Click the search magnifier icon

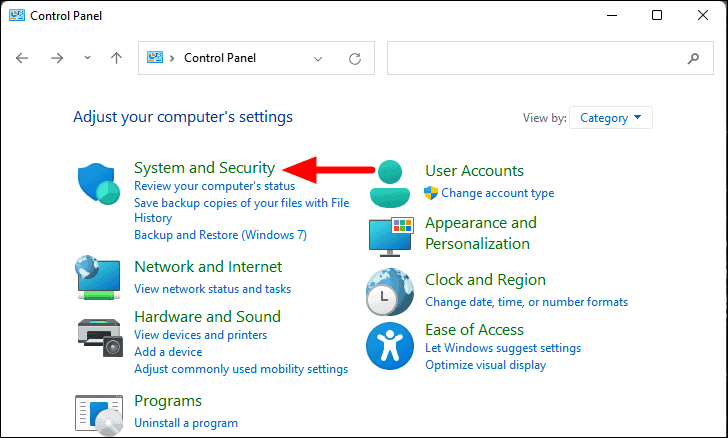coord(693,59)
